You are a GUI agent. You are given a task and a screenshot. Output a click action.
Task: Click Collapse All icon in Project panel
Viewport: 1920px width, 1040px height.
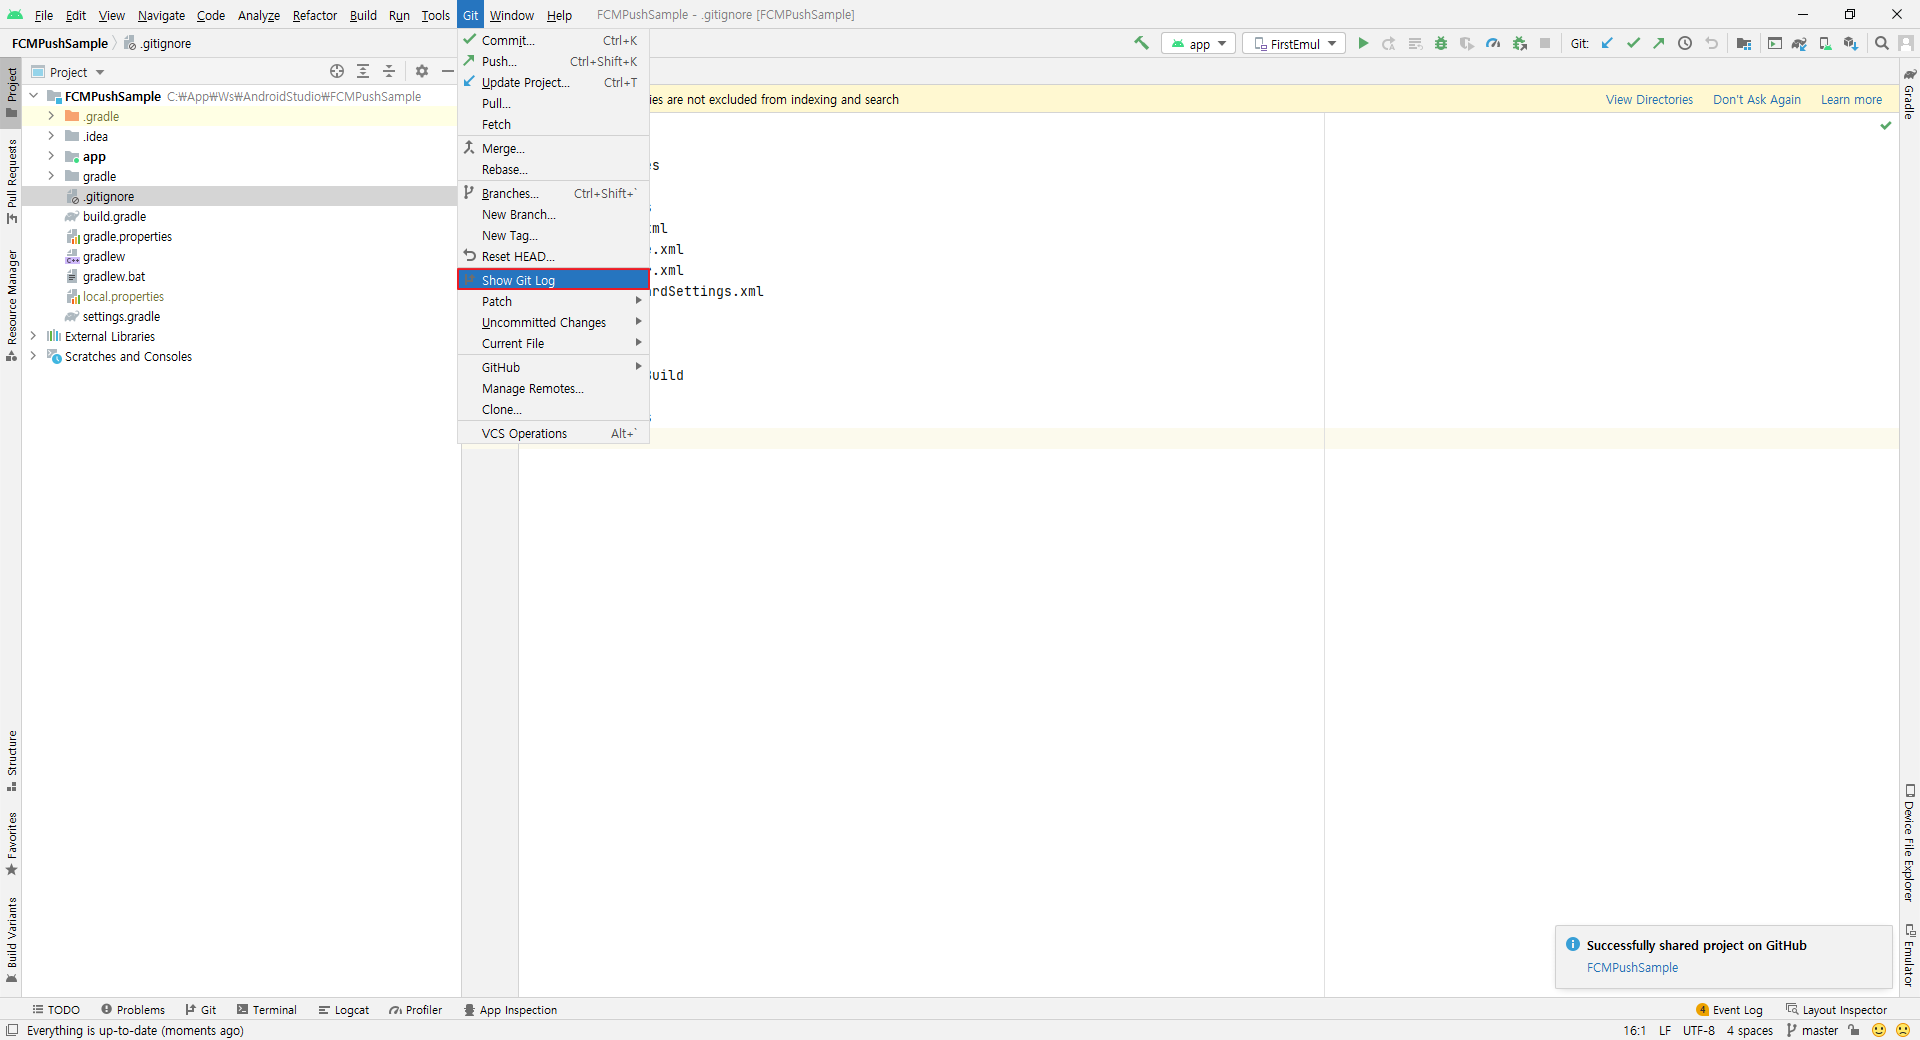(x=389, y=71)
